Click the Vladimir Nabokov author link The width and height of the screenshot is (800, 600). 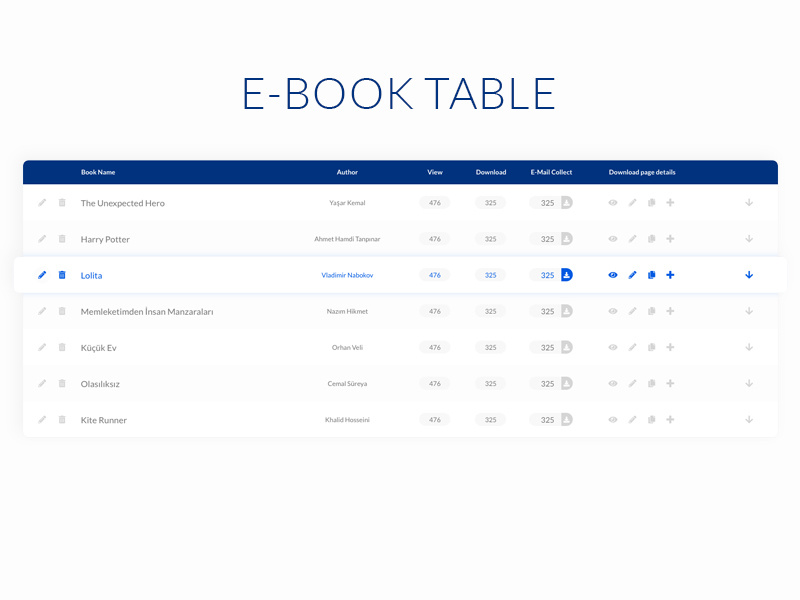tap(347, 275)
